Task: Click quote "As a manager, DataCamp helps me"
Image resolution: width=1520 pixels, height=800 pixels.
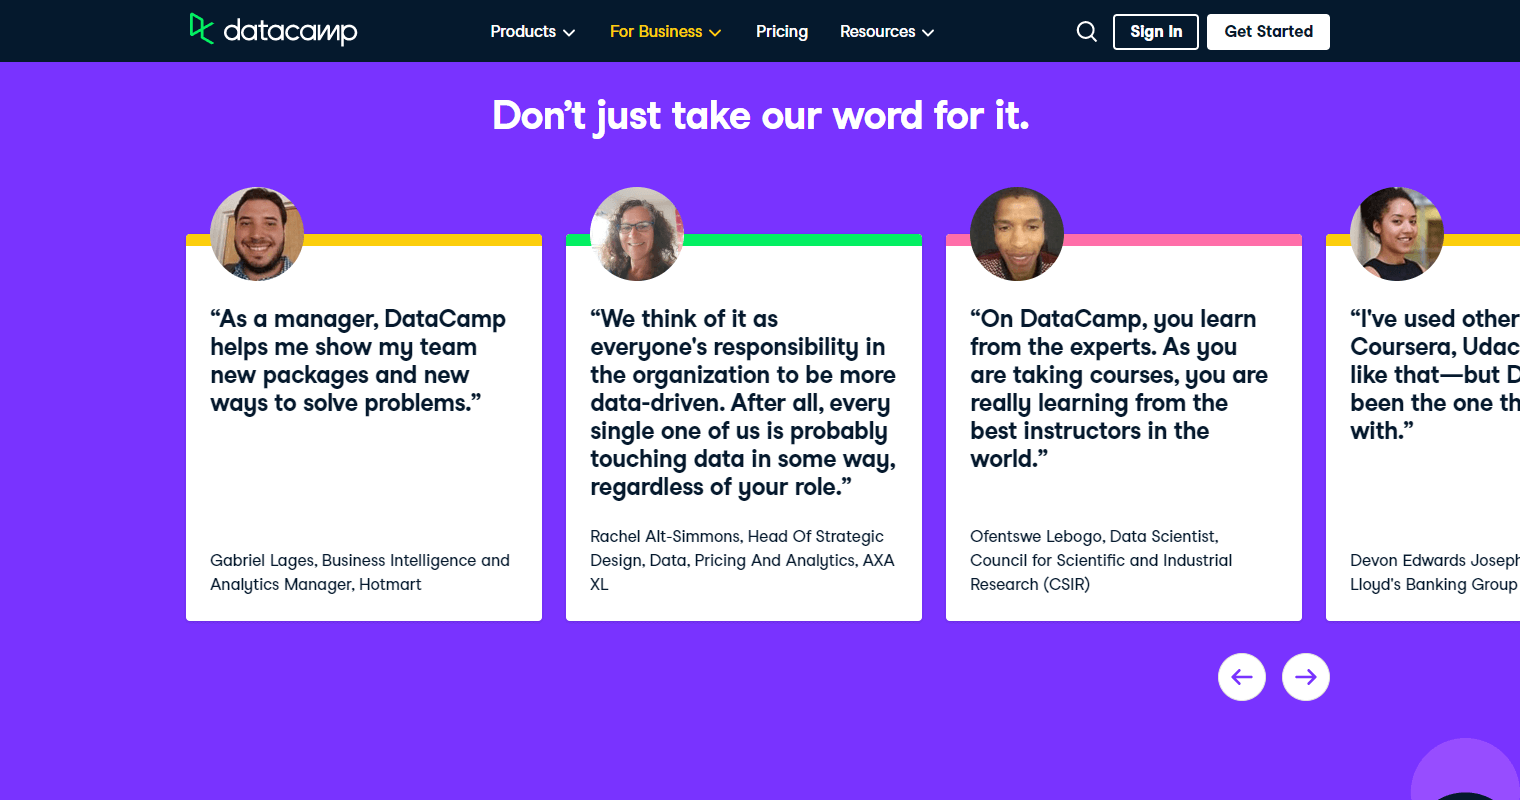Action: pyautogui.click(x=358, y=361)
